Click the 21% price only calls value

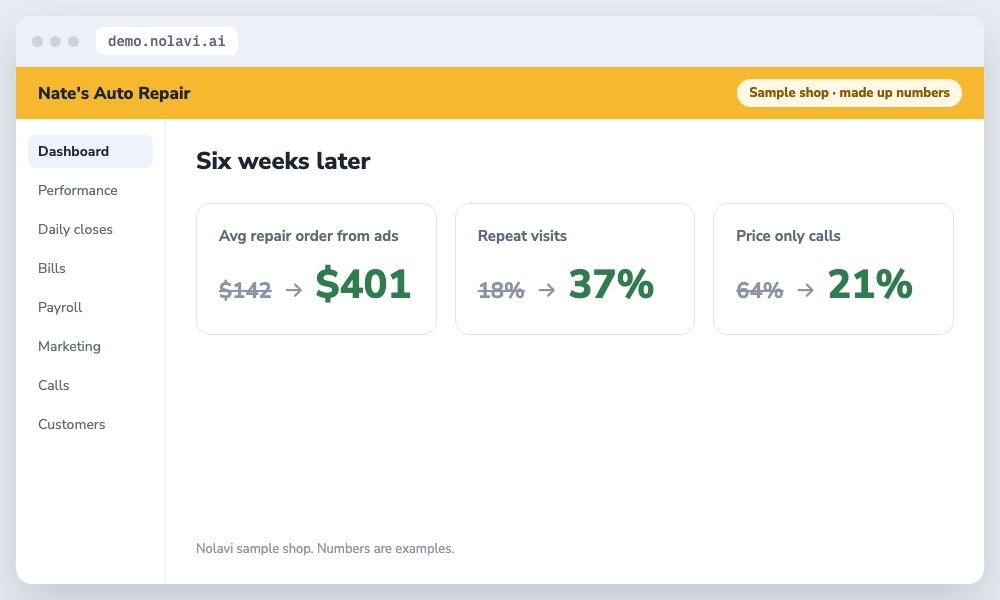(870, 284)
